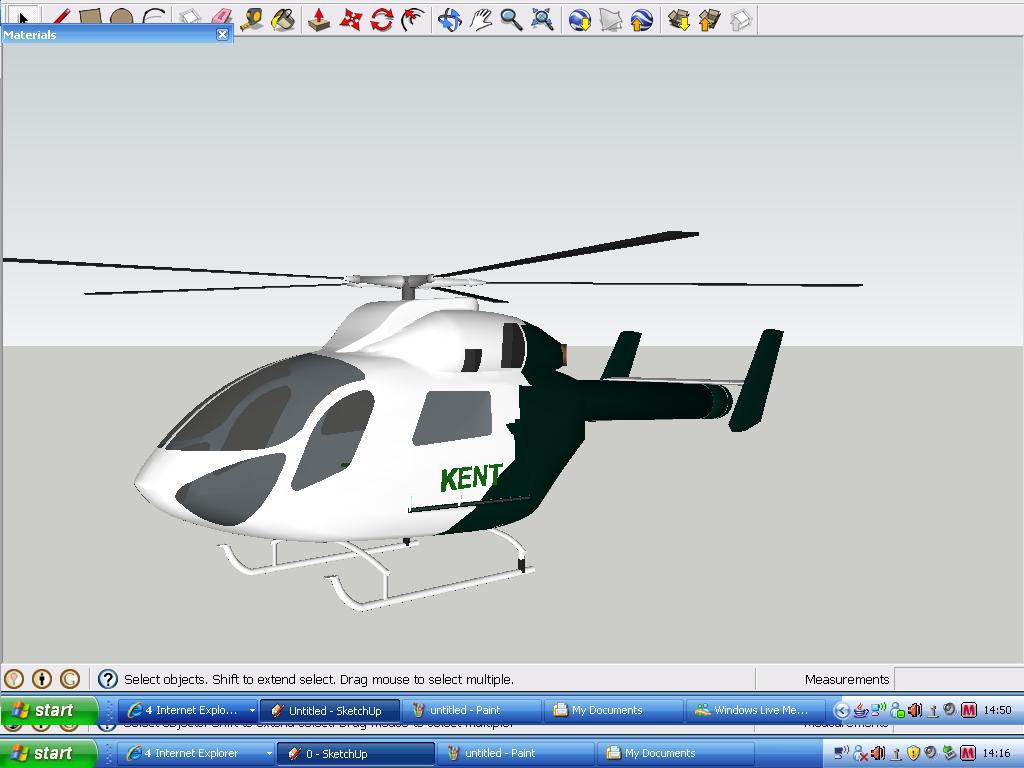Image resolution: width=1024 pixels, height=768 pixels.
Task: Close the Materials panel
Action: click(222, 35)
